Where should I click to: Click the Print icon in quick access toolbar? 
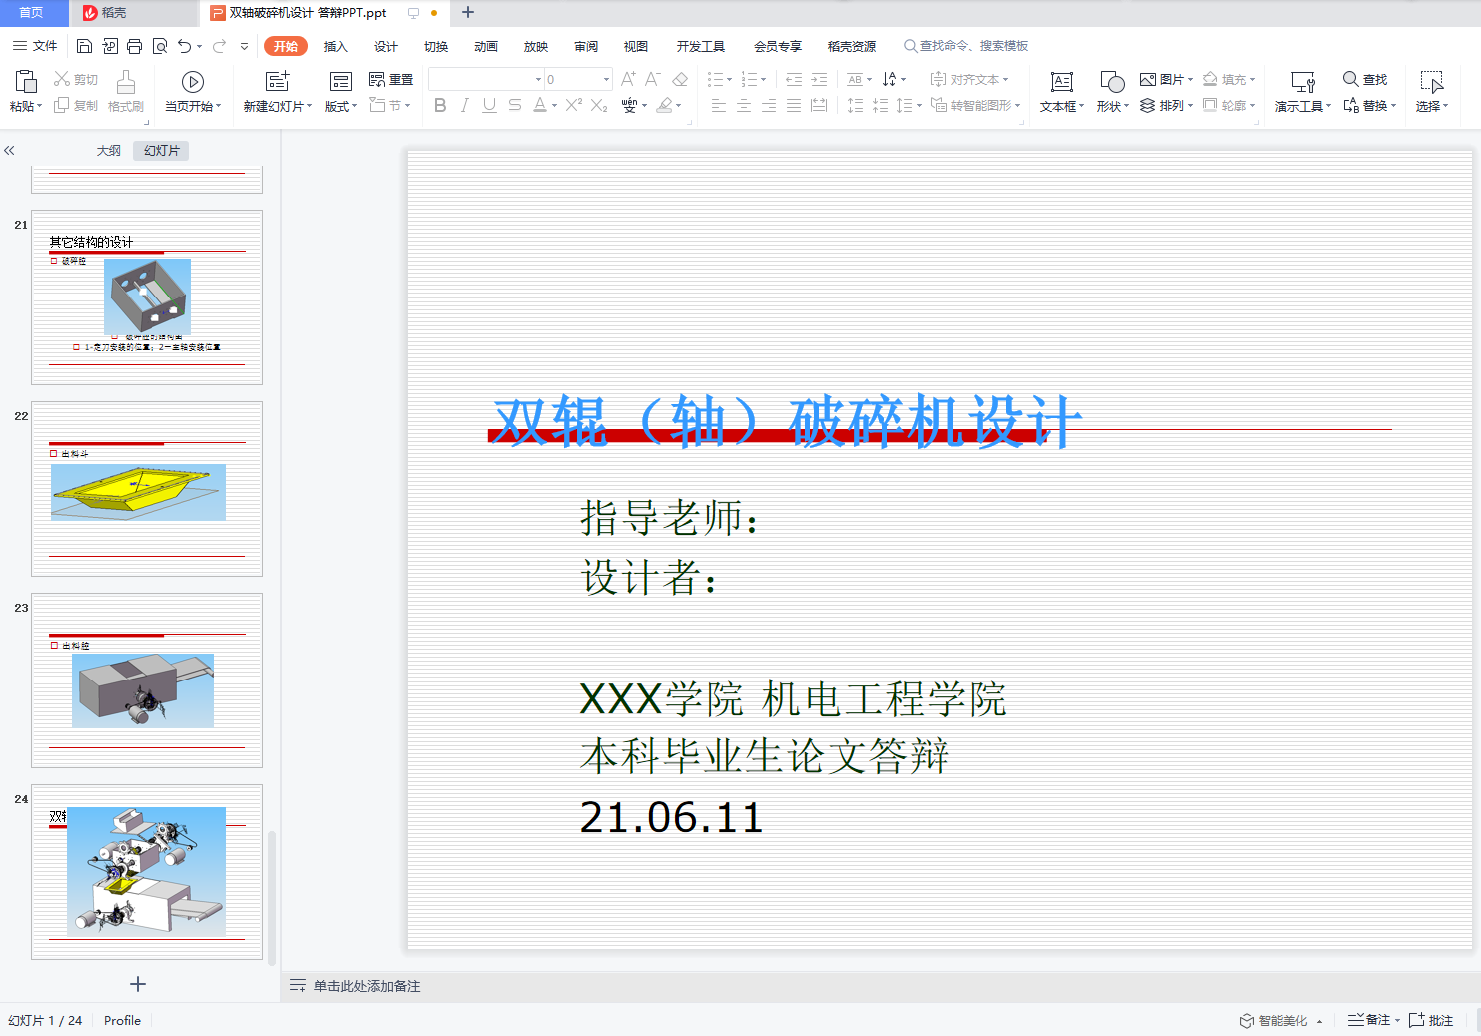(135, 46)
